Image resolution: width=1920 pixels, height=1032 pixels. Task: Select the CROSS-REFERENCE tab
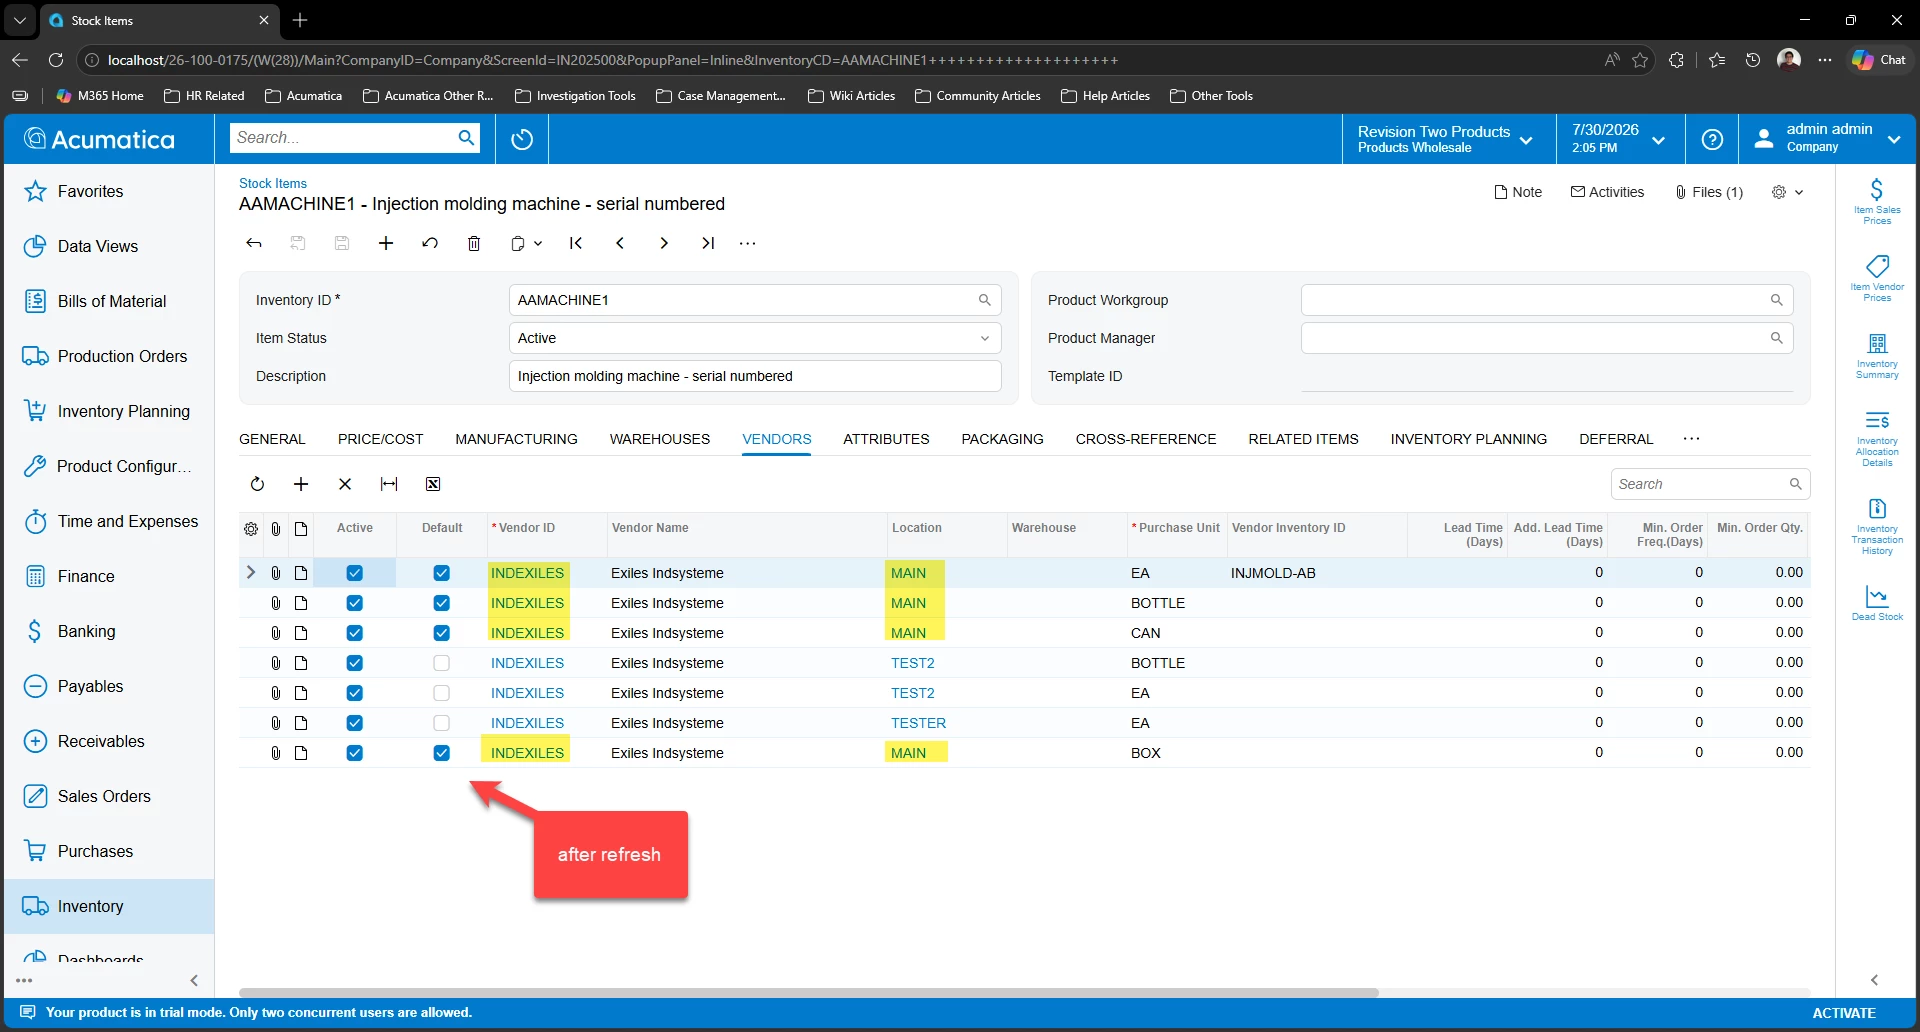pyautogui.click(x=1146, y=439)
